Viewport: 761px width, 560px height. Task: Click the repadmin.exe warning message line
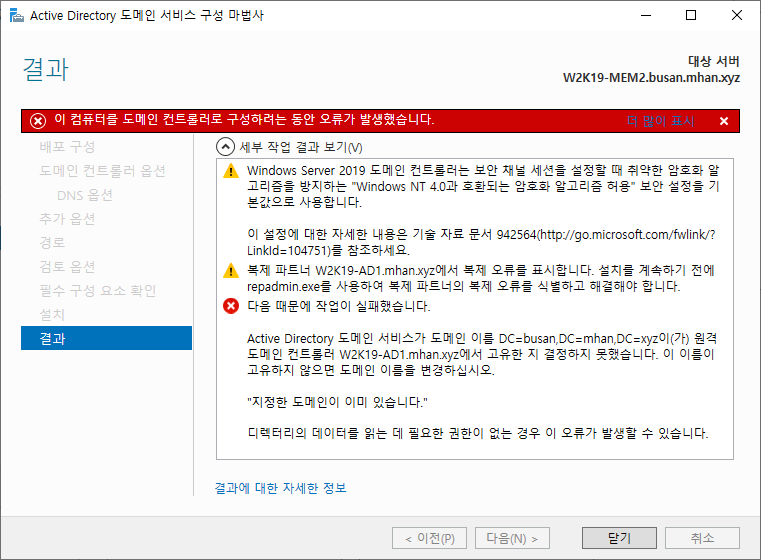click(x=463, y=286)
